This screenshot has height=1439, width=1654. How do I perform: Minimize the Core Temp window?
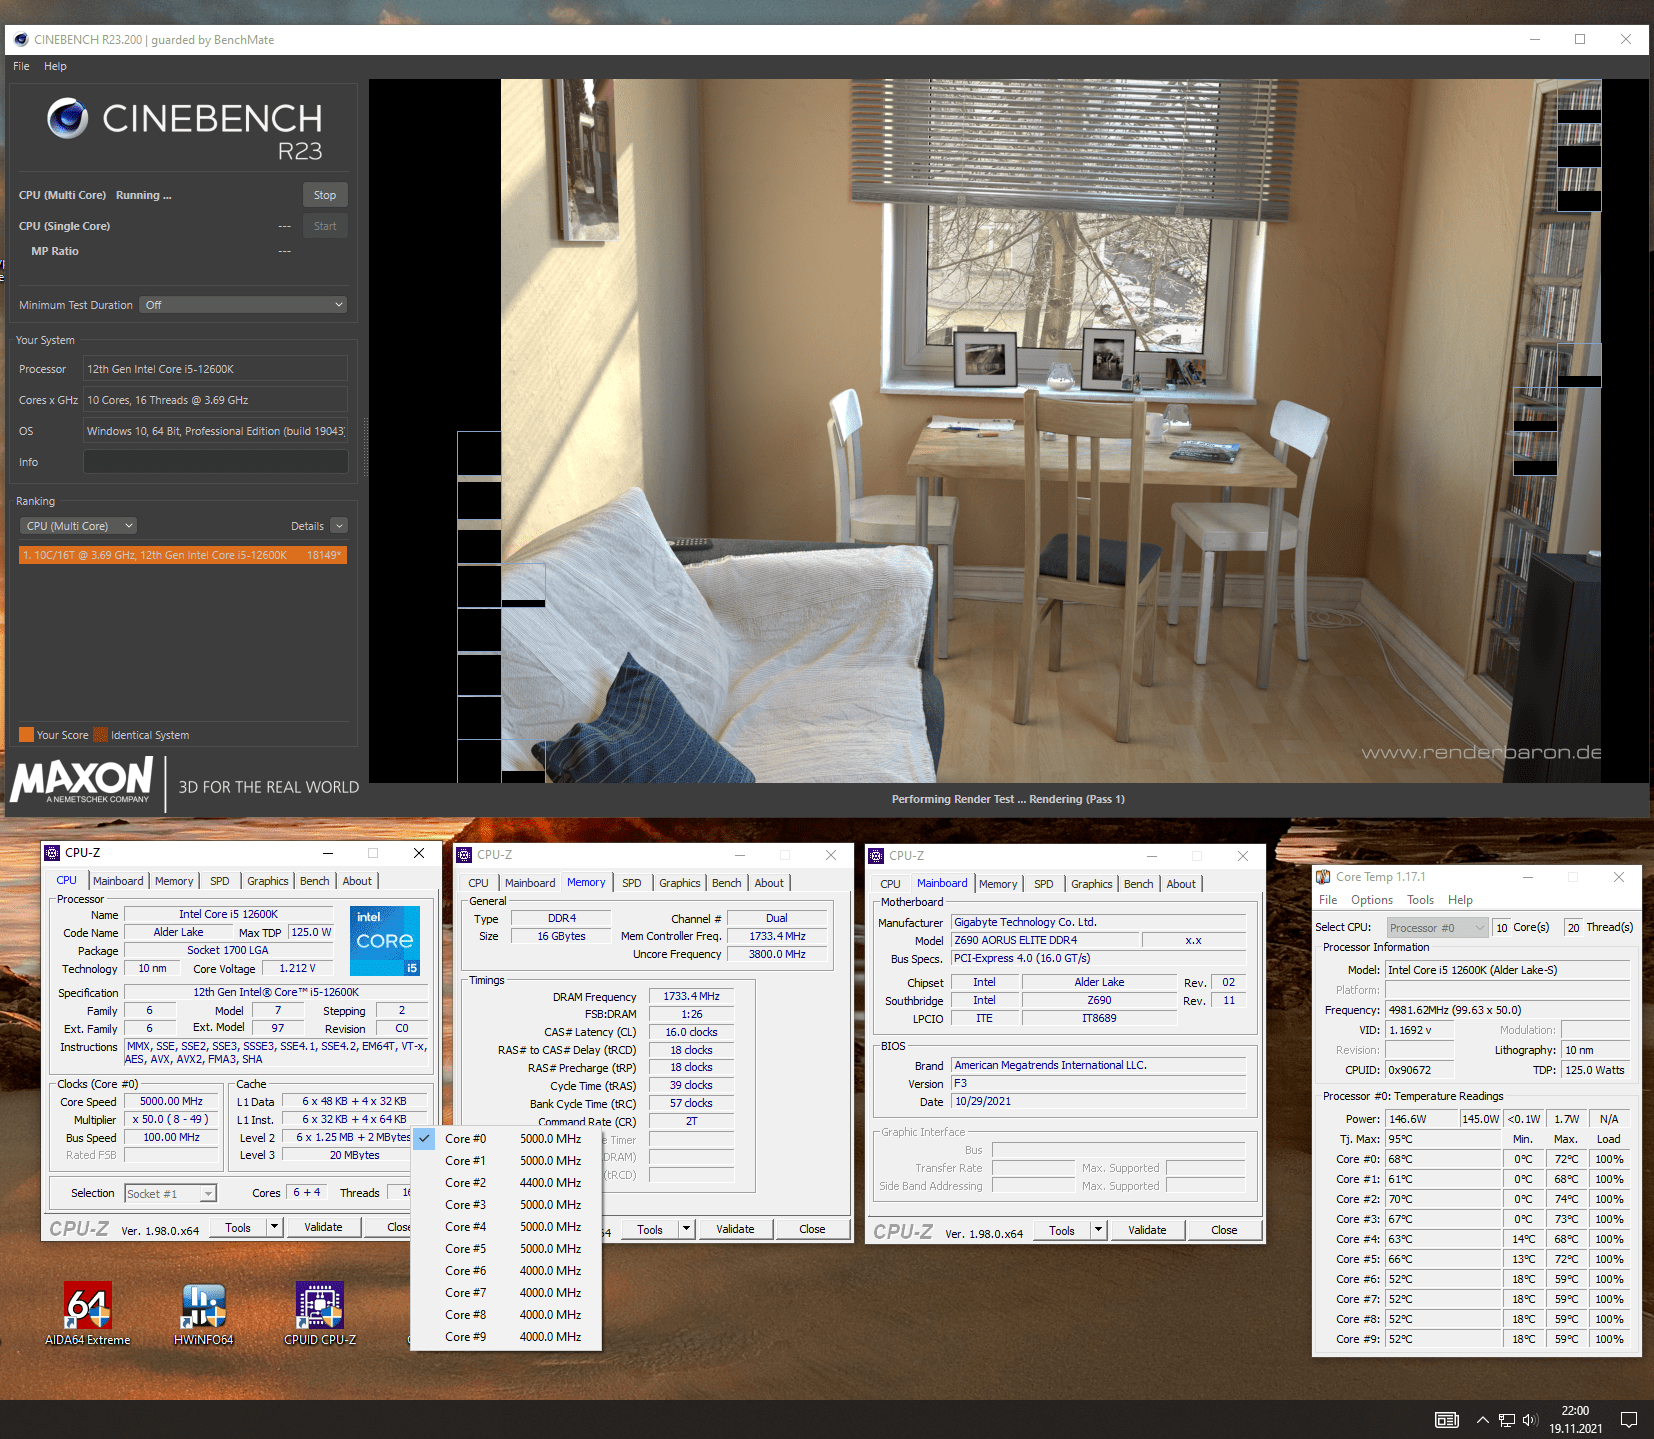point(1528,877)
